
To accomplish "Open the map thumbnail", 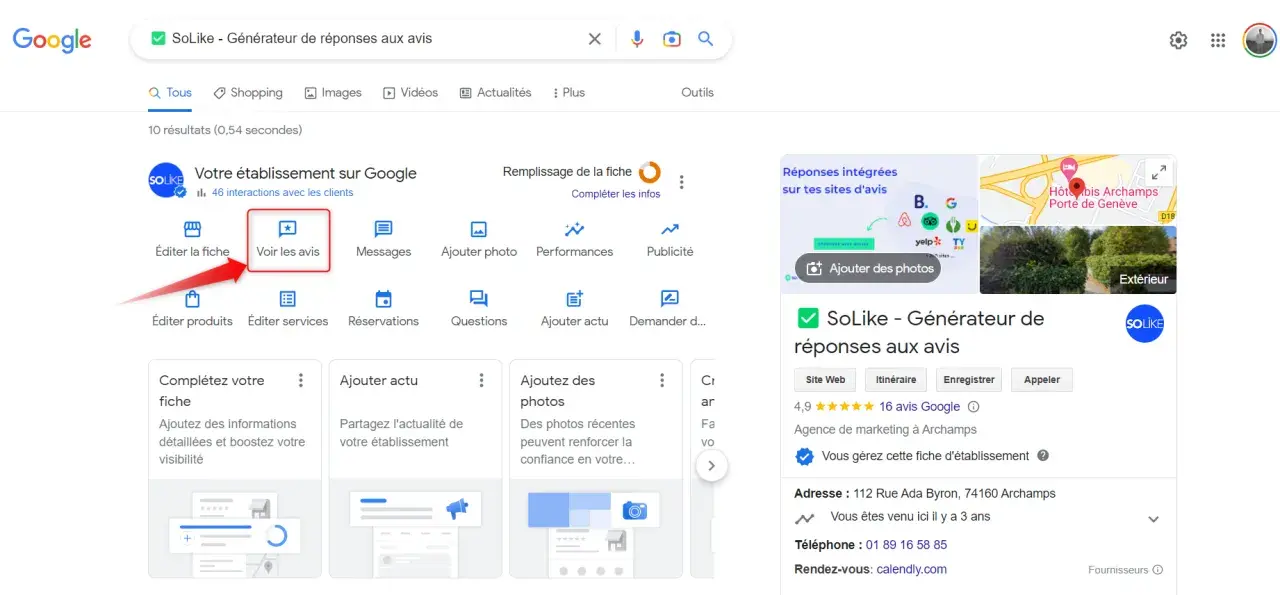I will coord(1078,189).
